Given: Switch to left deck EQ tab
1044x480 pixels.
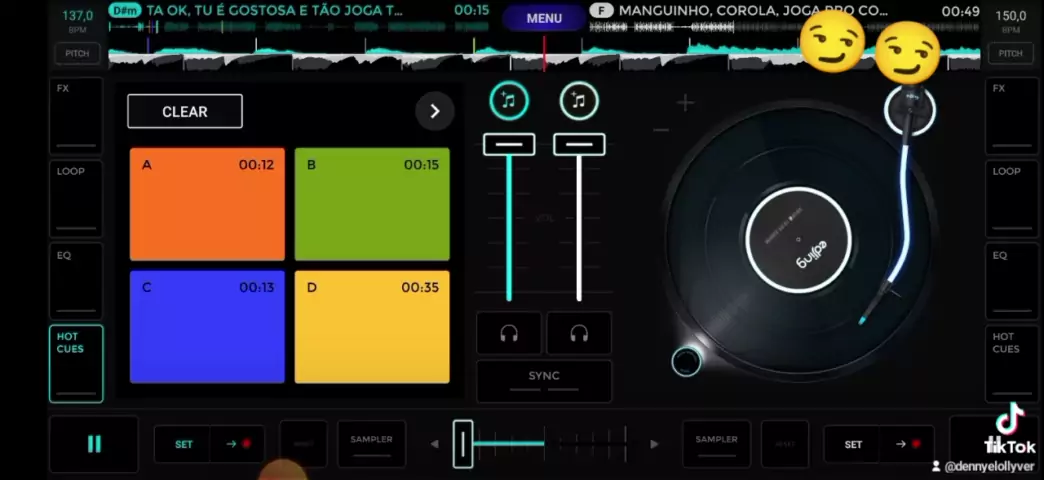Looking at the screenshot, I should (76, 280).
